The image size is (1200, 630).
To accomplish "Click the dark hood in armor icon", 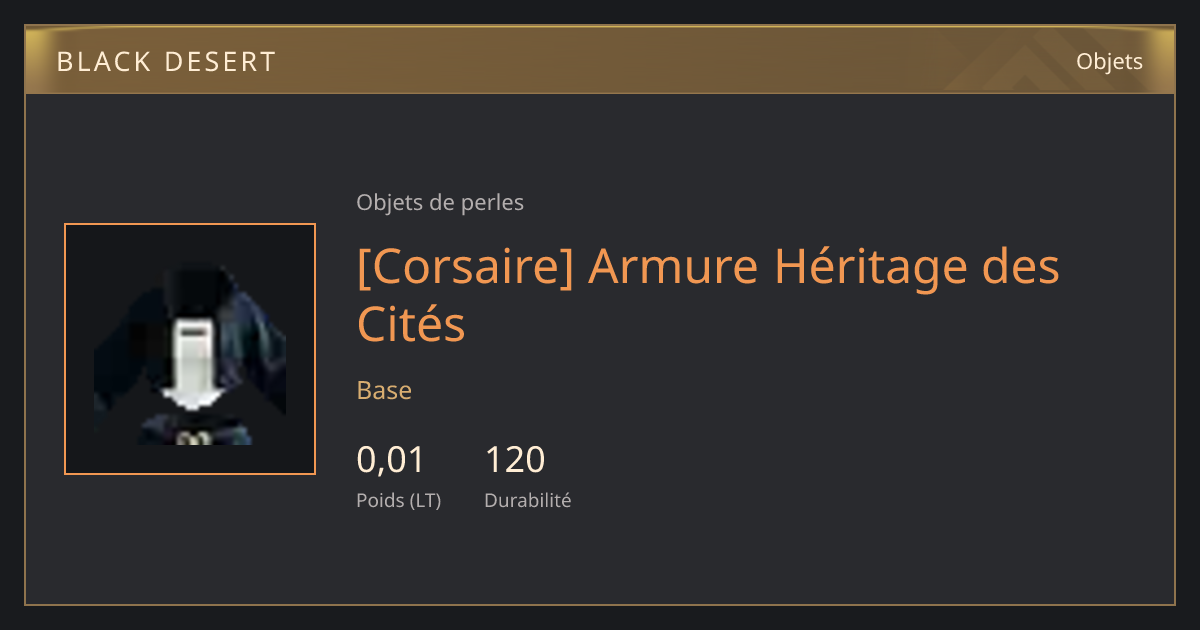I will click(190, 293).
